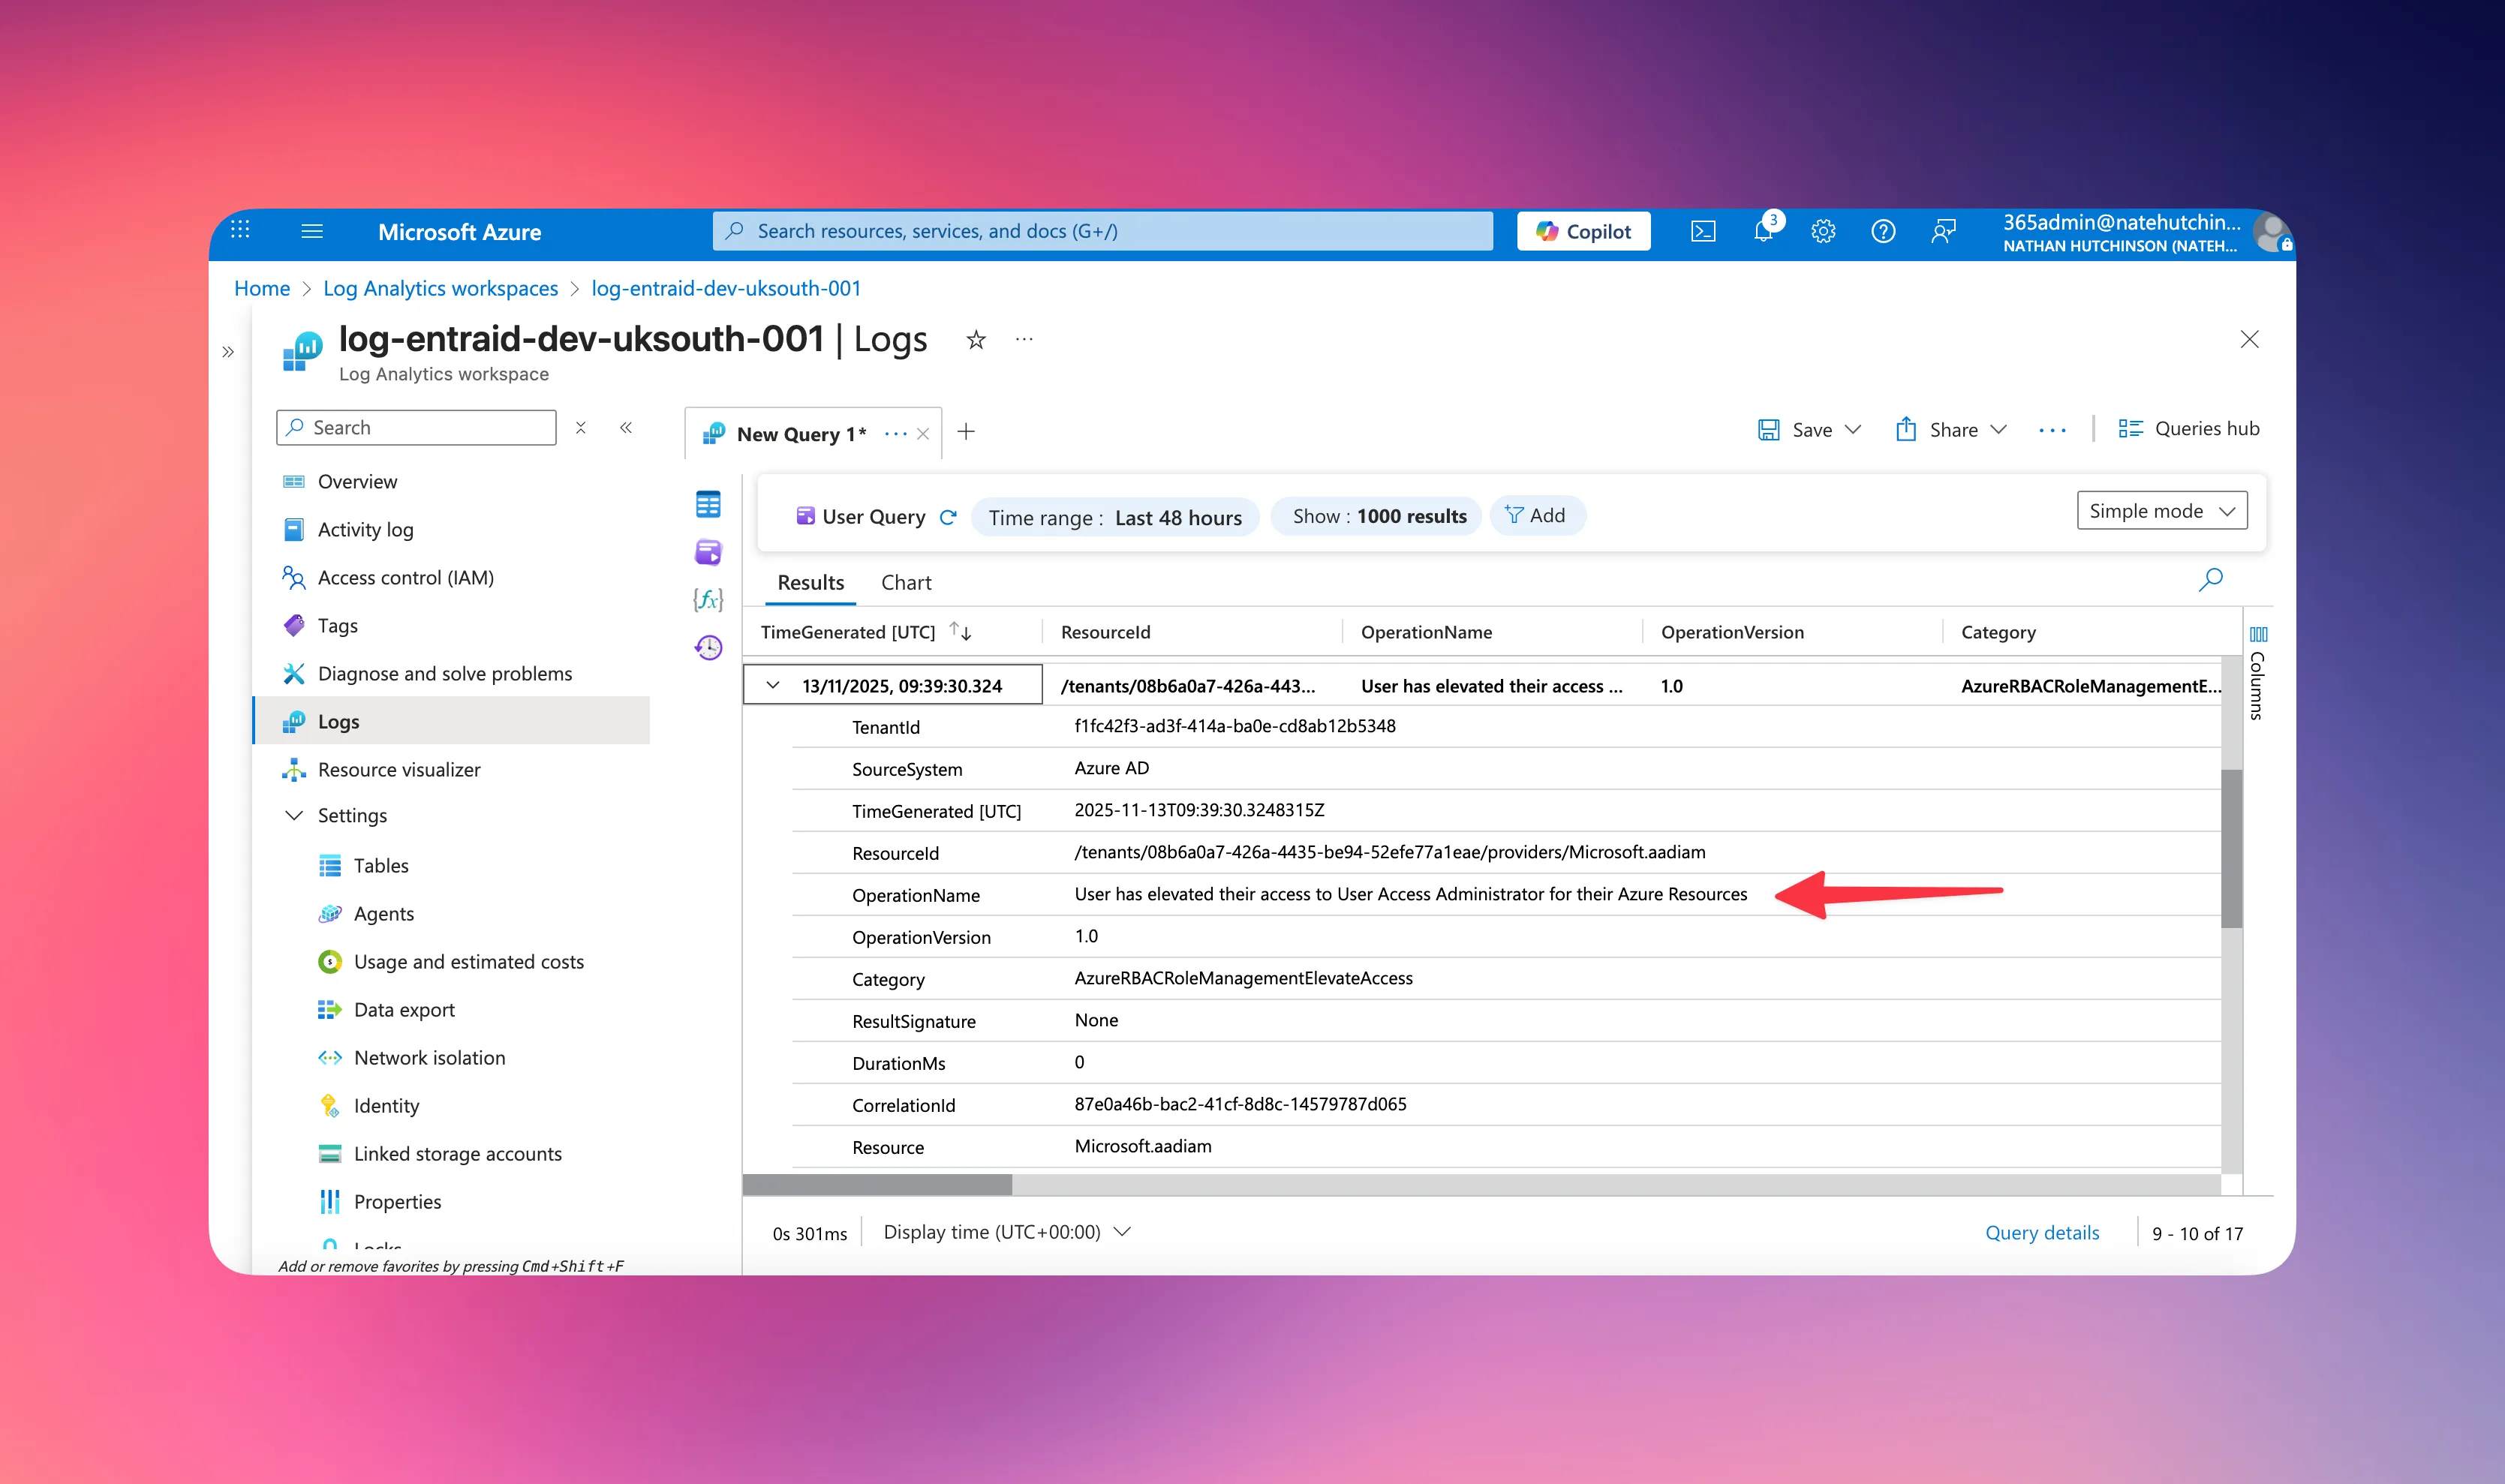Image resolution: width=2505 pixels, height=1484 pixels.
Task: Clear the resource menu search box
Action: point(581,428)
